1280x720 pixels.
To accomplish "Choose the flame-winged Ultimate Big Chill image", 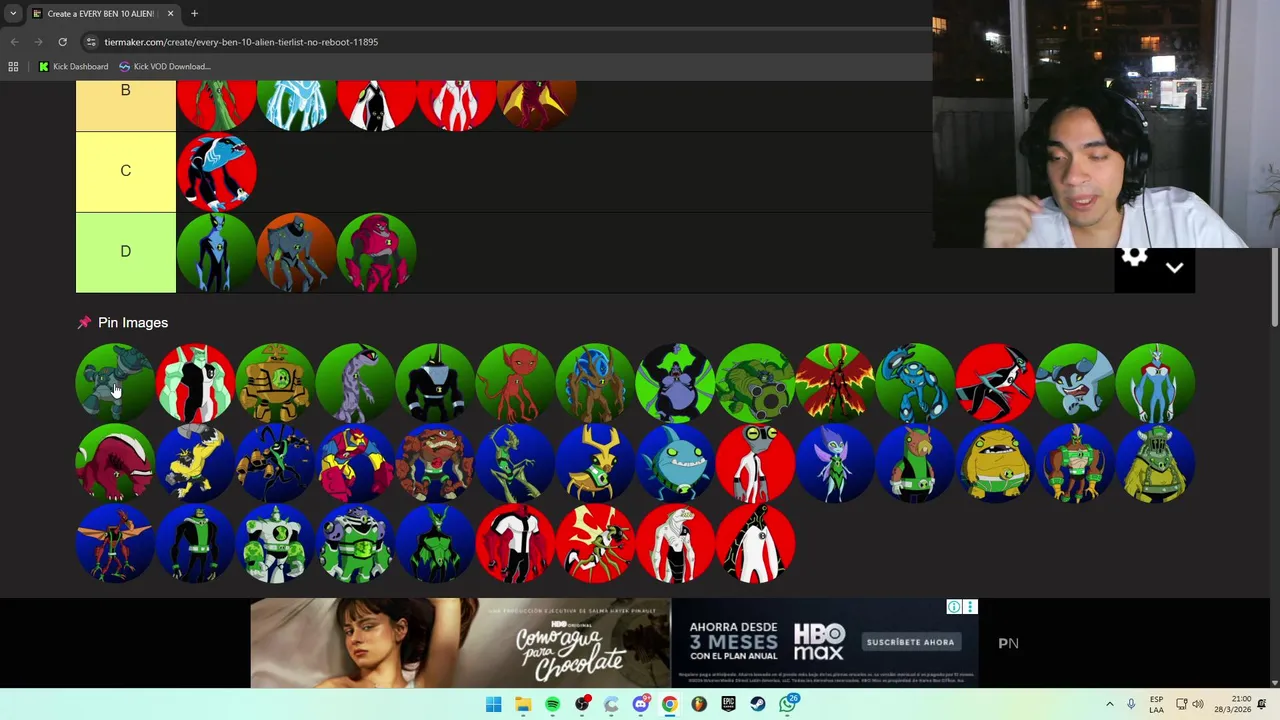I will point(835,382).
